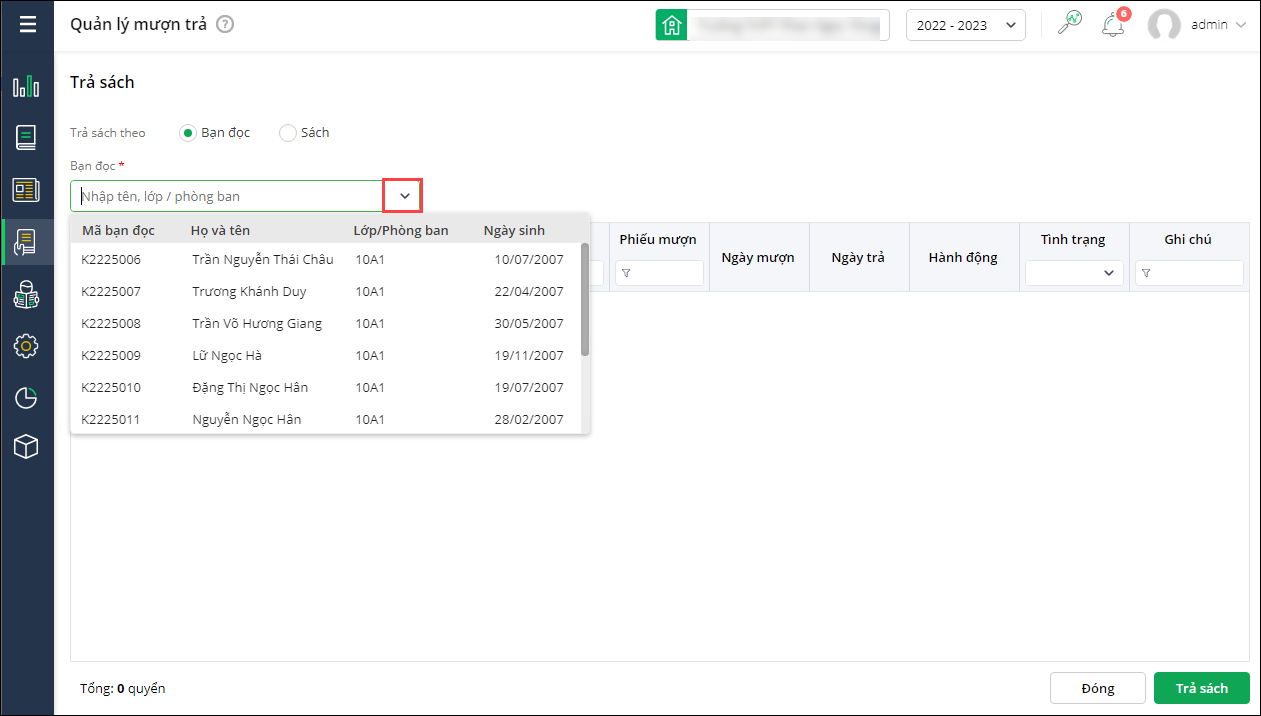Click the admin avatar picture
Screen dimensions: 1261x716
click(1164, 25)
